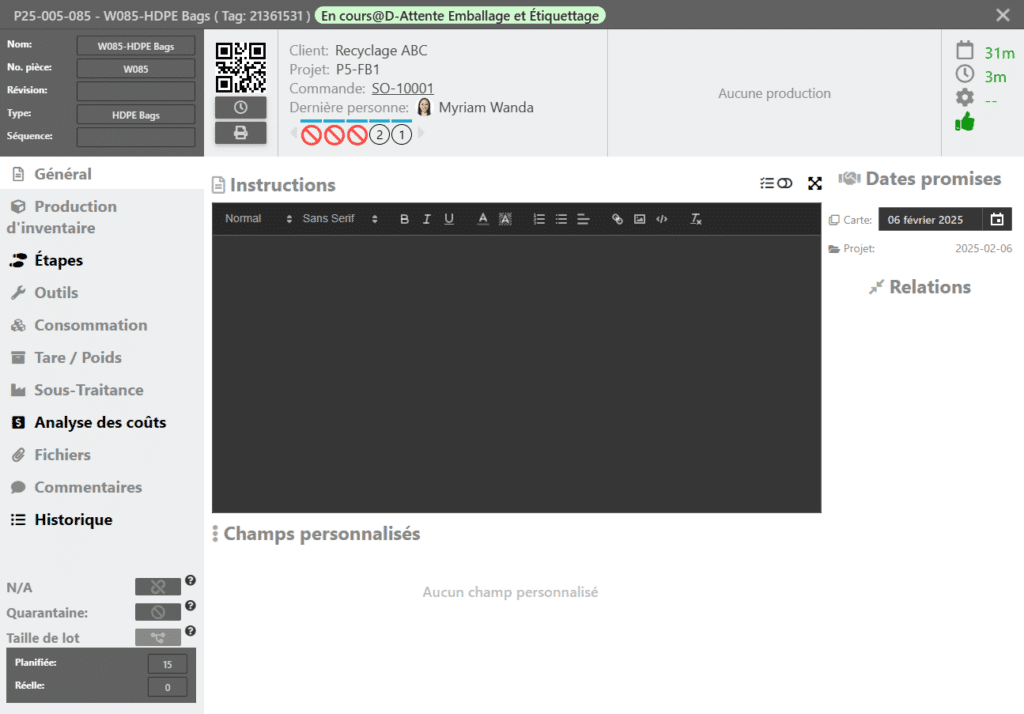Expand Instructions editor to full screen
The width and height of the screenshot is (1024, 714).
(x=815, y=184)
